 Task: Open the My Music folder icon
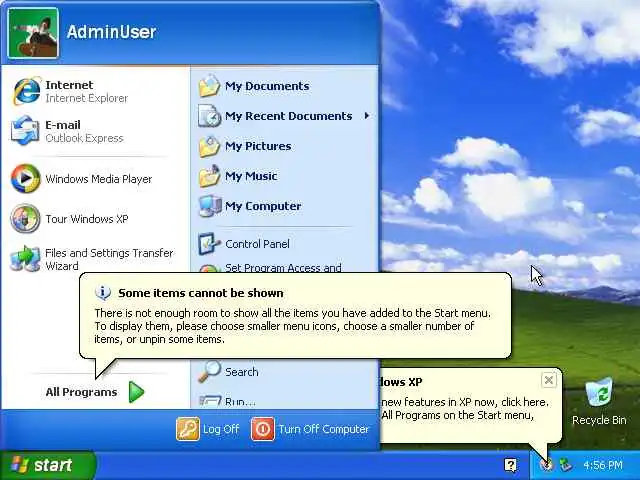pos(209,176)
